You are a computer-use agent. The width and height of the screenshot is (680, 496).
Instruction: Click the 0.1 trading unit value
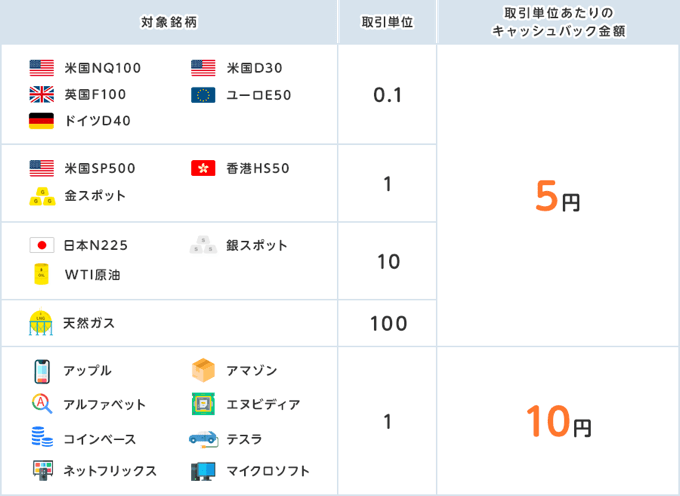point(387,95)
